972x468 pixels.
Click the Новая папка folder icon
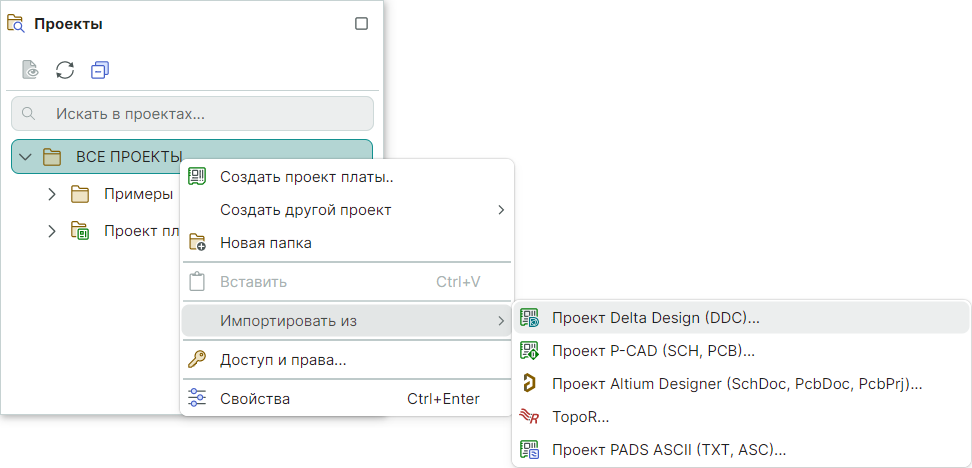197,243
